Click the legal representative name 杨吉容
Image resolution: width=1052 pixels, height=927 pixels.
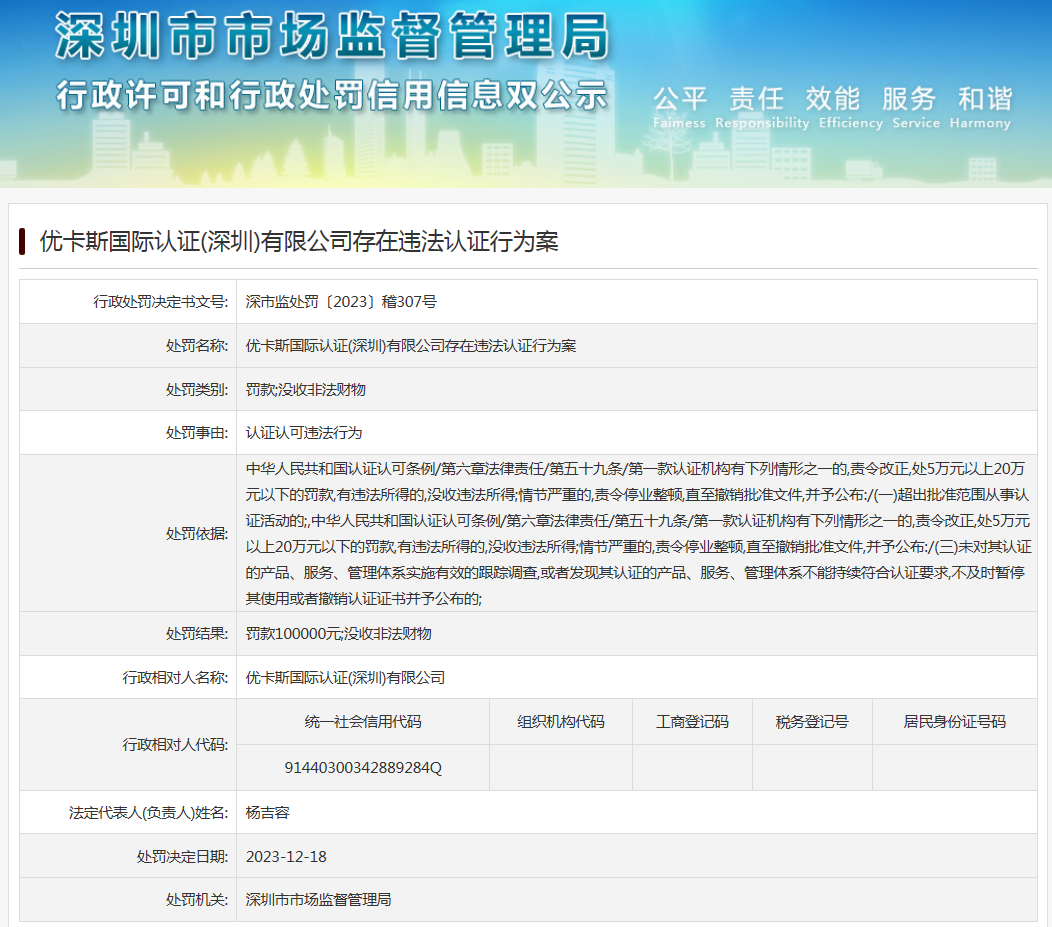tap(268, 812)
